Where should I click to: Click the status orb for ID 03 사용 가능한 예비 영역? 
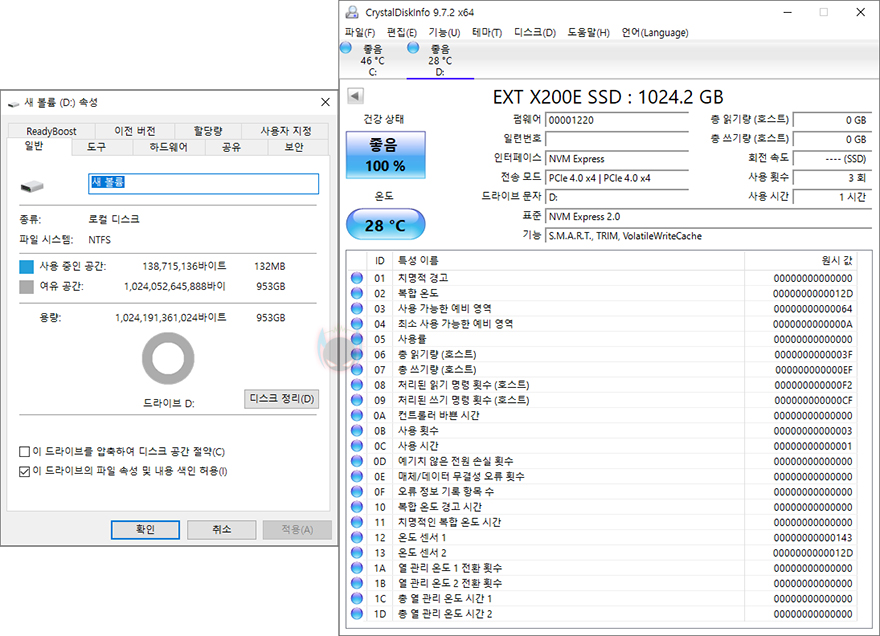tap(357, 308)
